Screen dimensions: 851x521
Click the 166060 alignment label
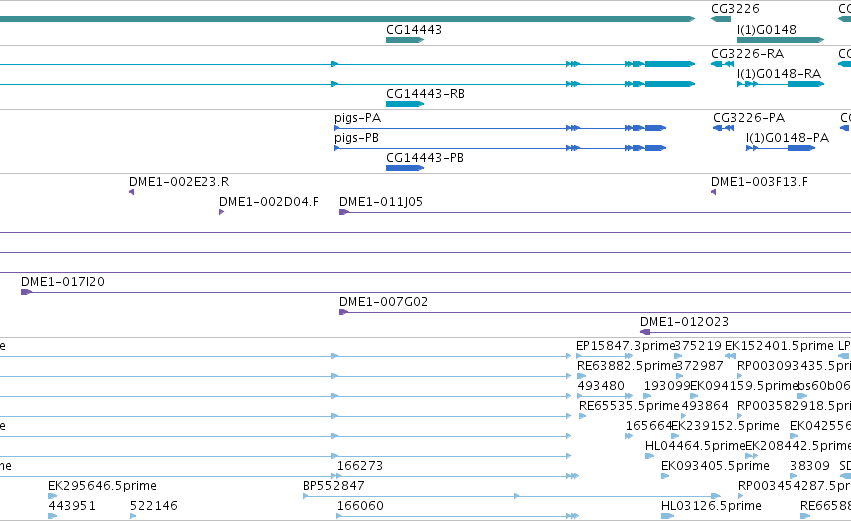click(360, 506)
